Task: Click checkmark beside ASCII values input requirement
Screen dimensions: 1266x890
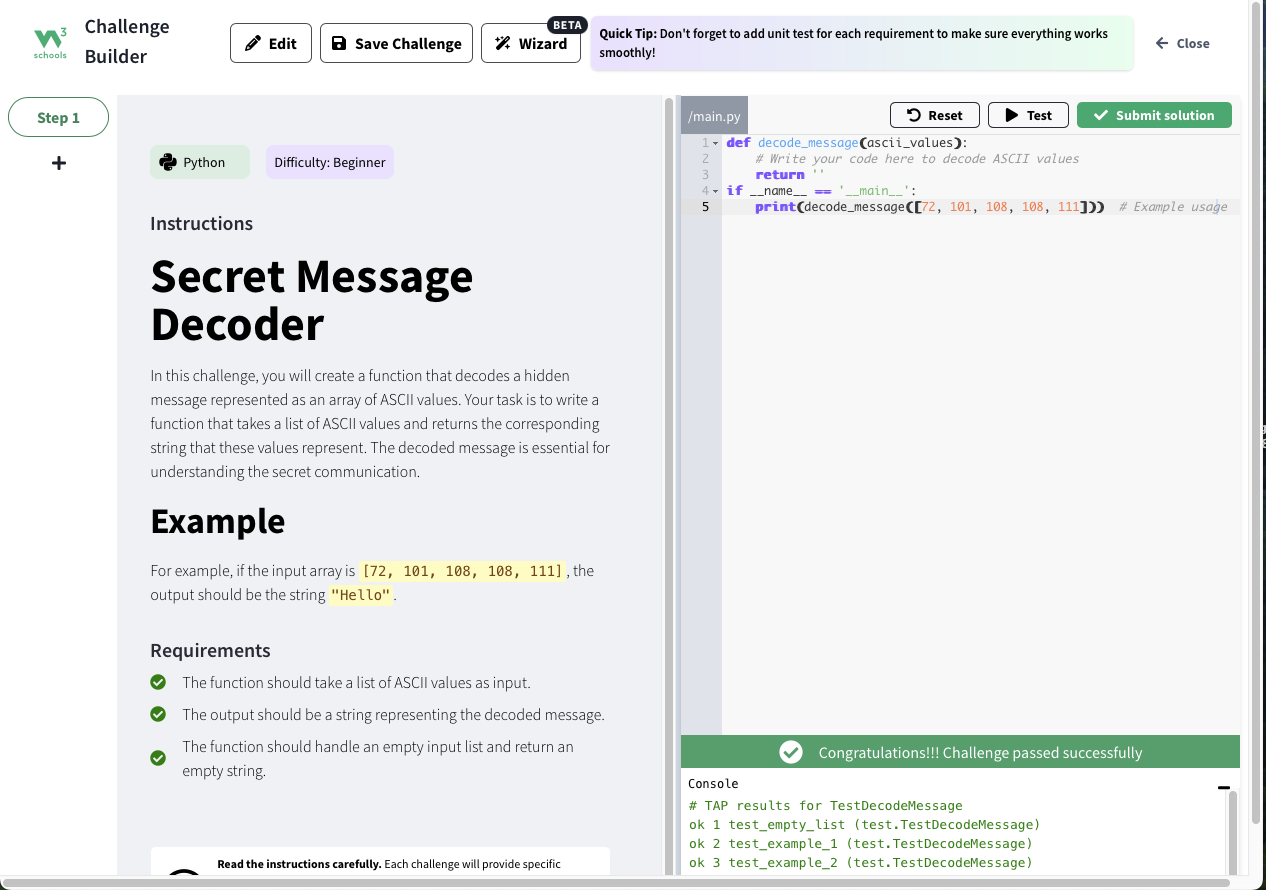Action: pos(158,682)
